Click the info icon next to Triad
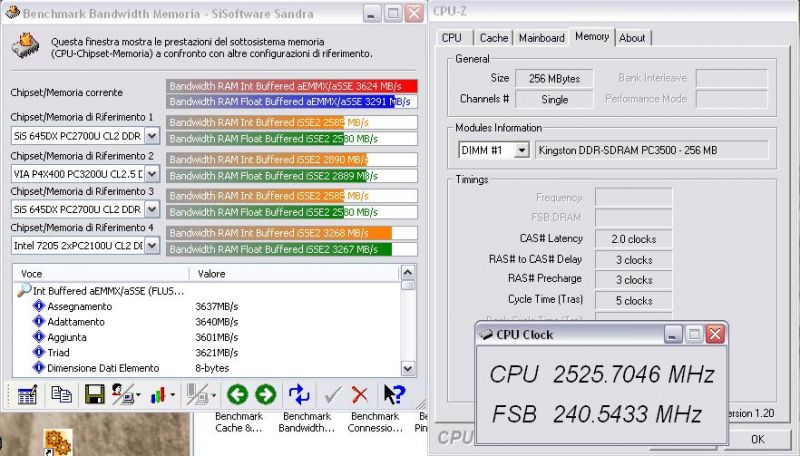The height and width of the screenshot is (456, 800). (x=39, y=351)
